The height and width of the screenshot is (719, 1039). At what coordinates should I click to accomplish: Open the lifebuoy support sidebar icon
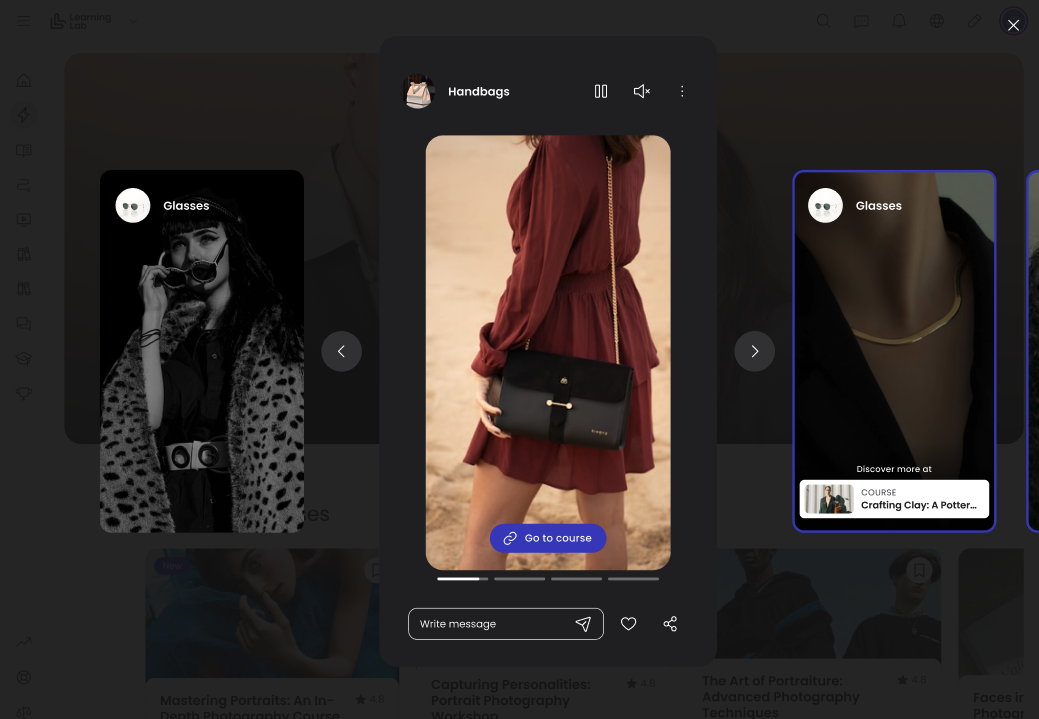(x=24, y=677)
